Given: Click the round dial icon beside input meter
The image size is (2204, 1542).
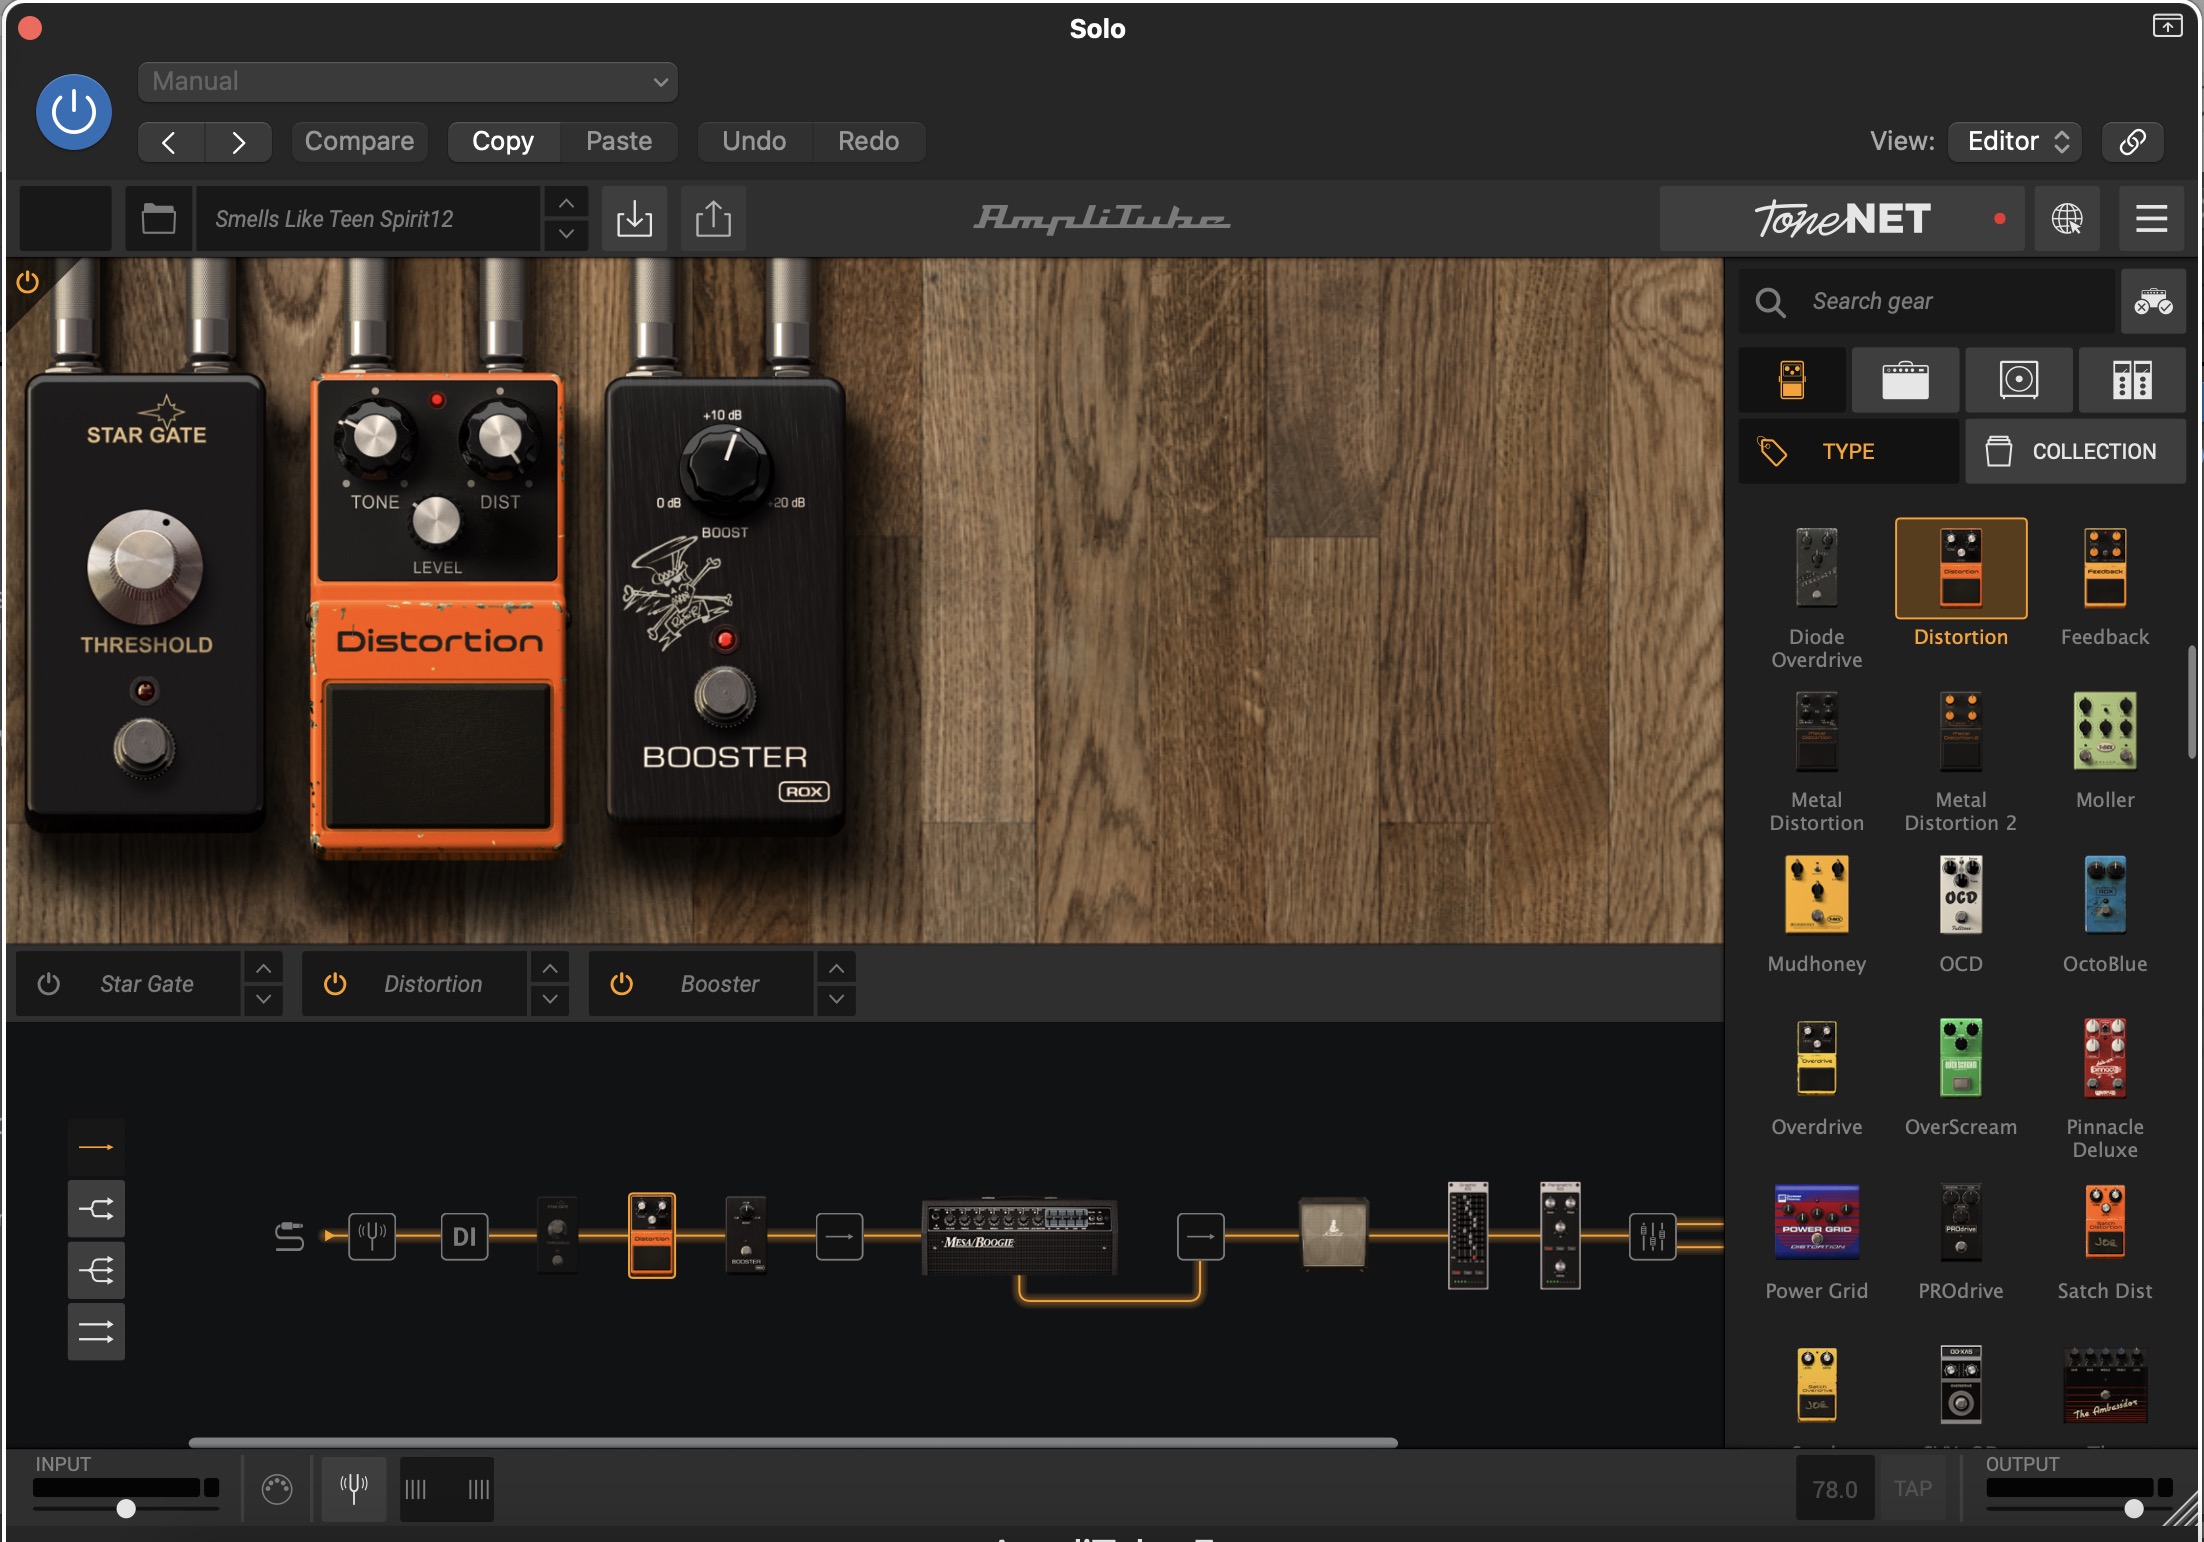Looking at the screenshot, I should (277, 1489).
